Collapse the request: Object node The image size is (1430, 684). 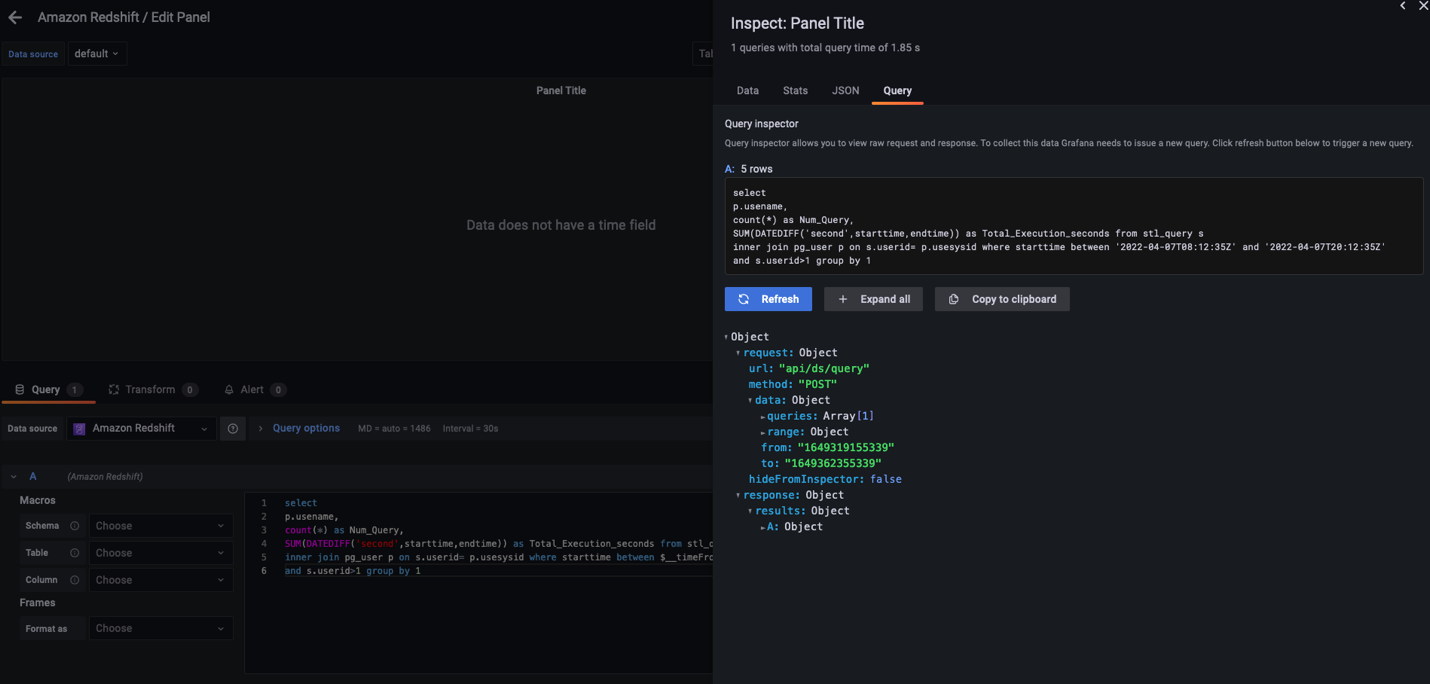(x=739, y=353)
